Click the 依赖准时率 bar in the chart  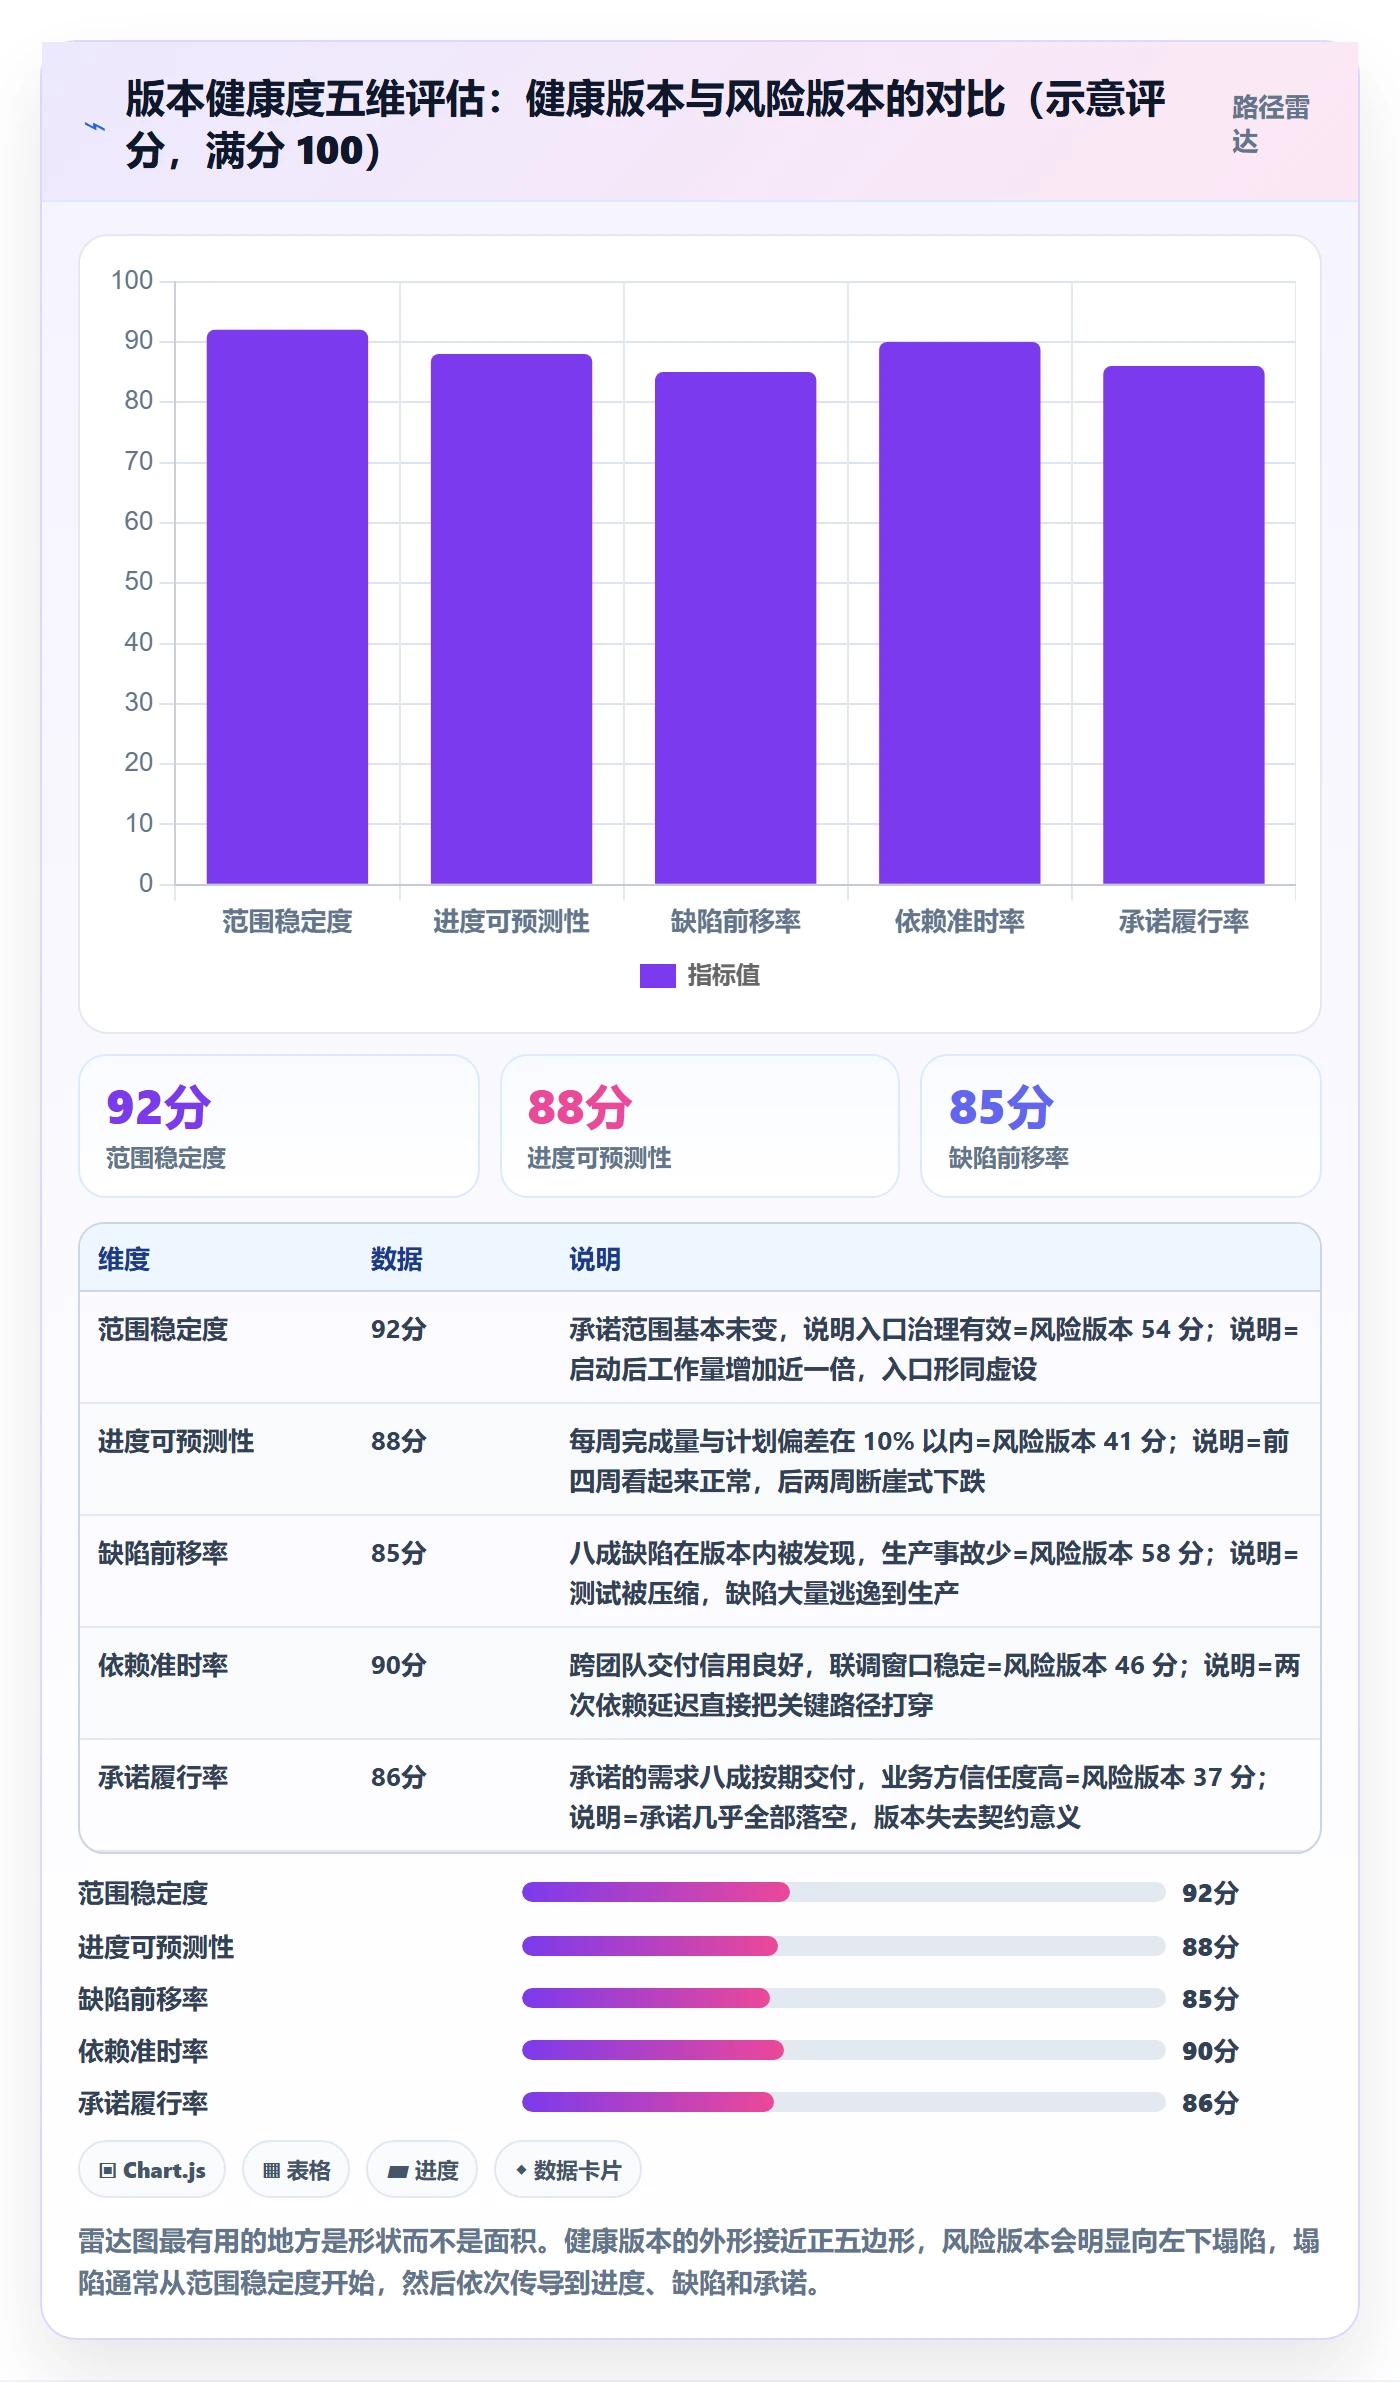(x=959, y=613)
